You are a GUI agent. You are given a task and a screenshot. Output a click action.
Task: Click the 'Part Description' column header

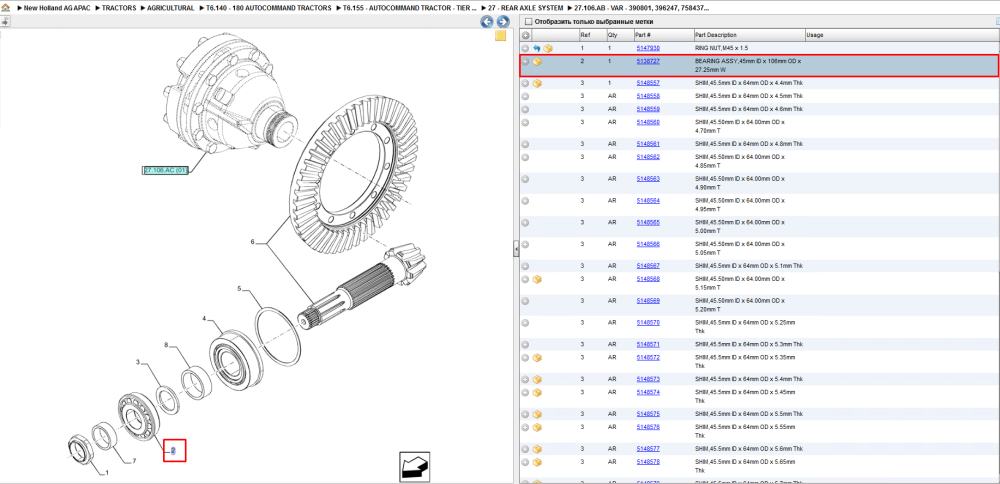click(x=716, y=35)
